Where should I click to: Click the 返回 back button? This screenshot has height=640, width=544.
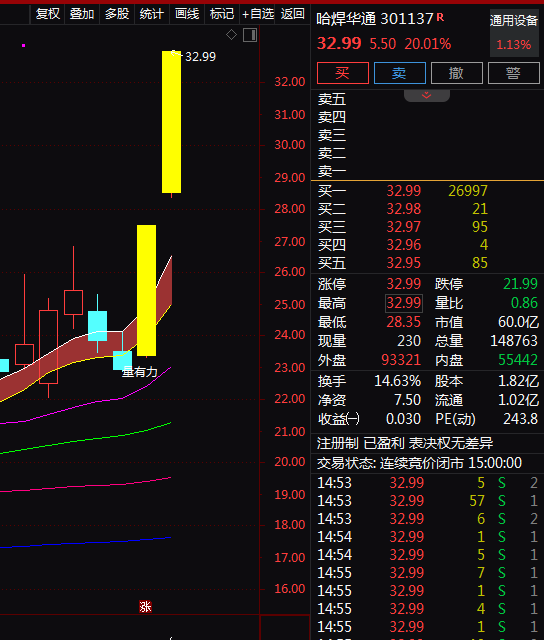pyautogui.click(x=293, y=14)
